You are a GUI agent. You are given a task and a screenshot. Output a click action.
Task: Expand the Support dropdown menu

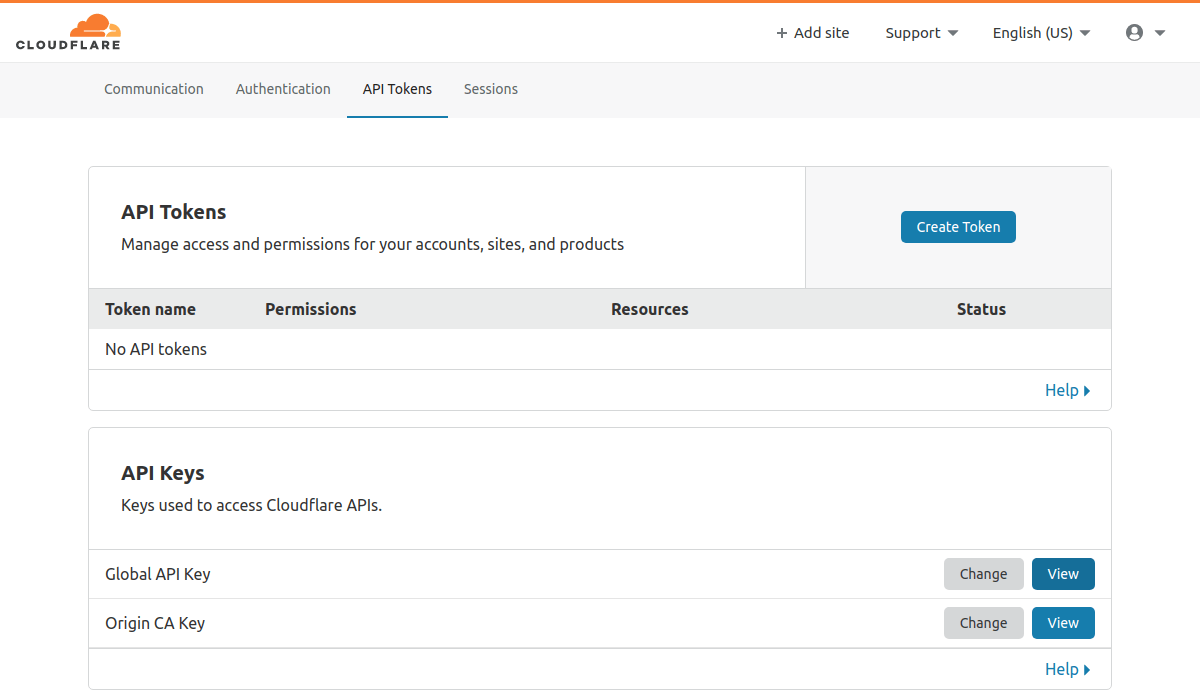pos(921,33)
